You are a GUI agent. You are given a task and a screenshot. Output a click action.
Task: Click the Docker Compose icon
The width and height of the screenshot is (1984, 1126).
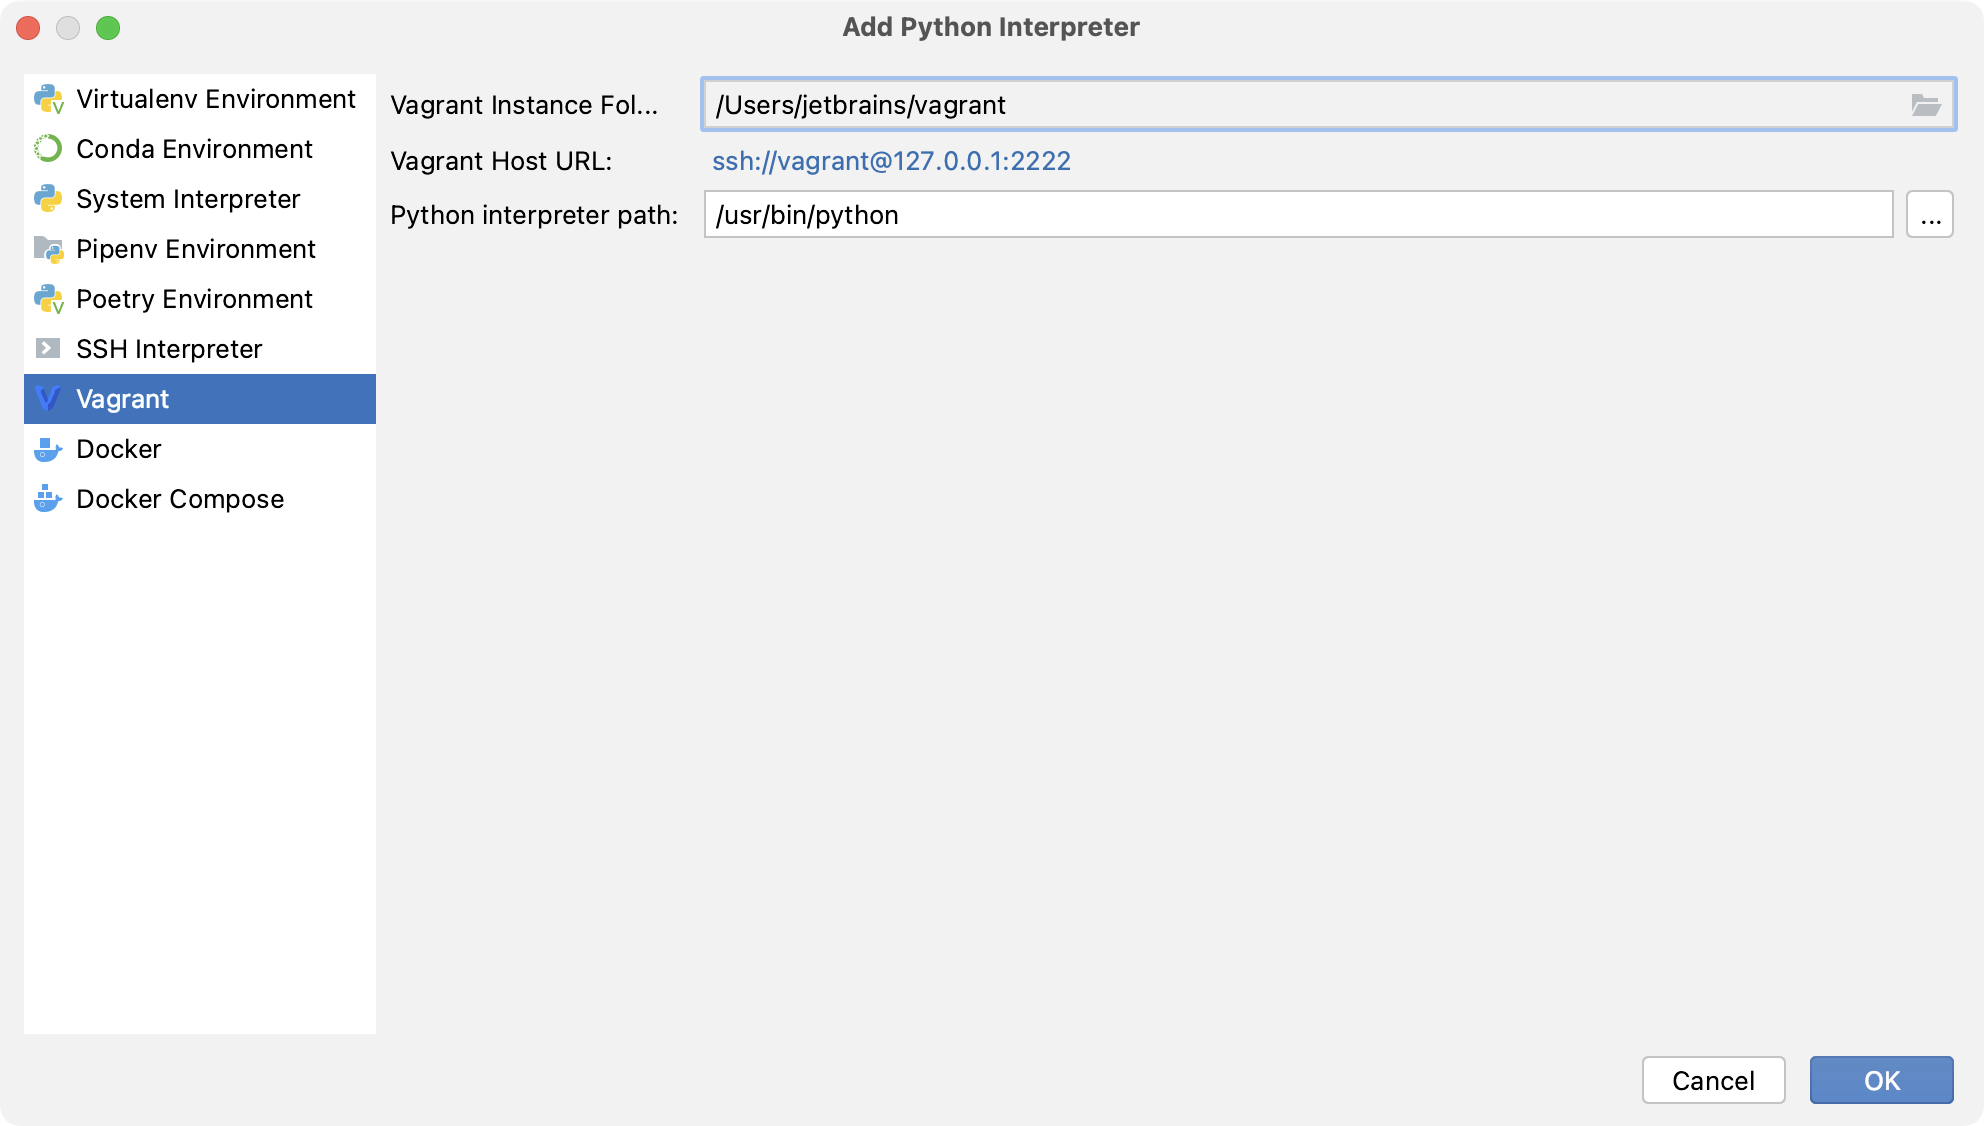click(x=48, y=498)
